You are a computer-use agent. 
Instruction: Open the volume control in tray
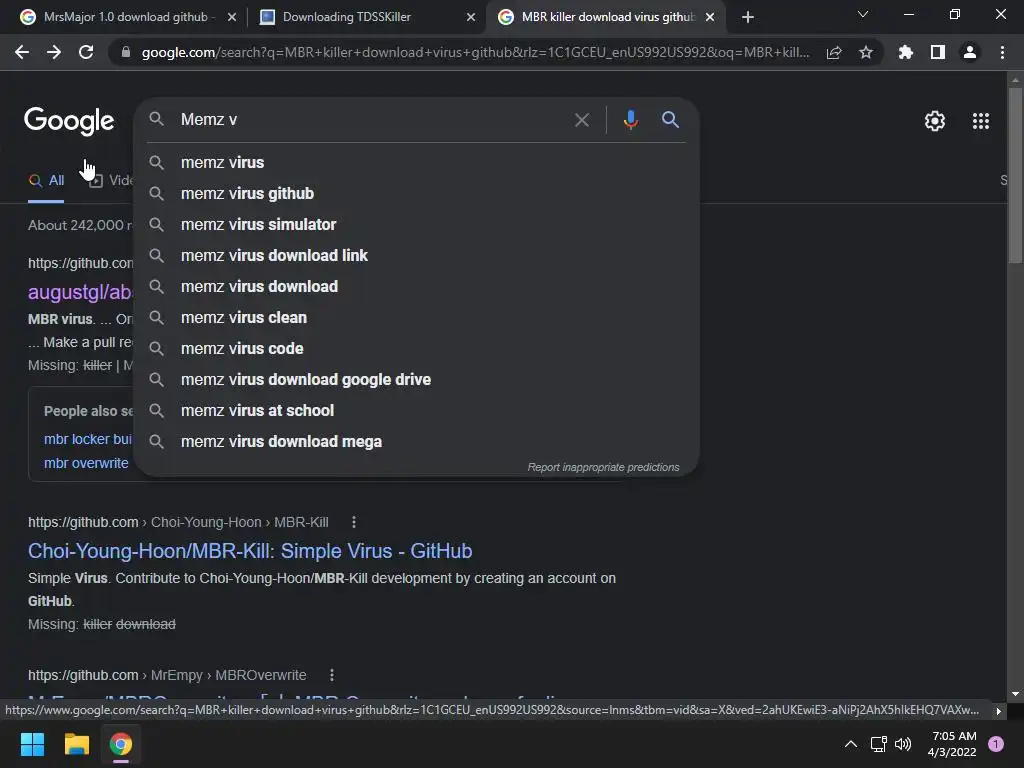(x=903, y=744)
